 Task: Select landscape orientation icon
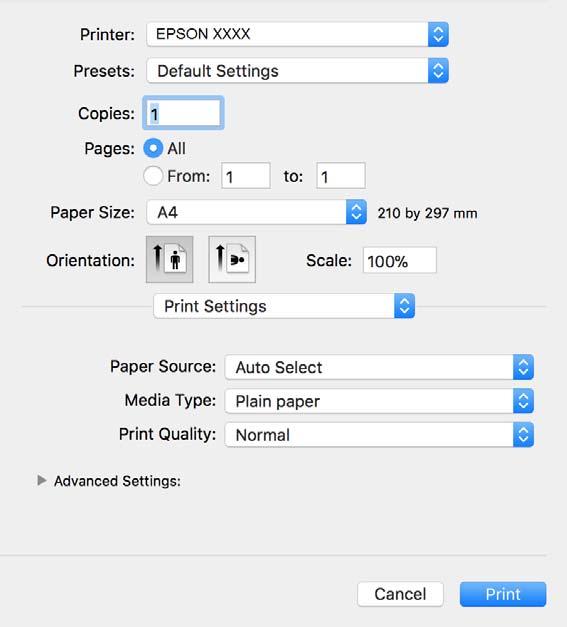coord(232,259)
